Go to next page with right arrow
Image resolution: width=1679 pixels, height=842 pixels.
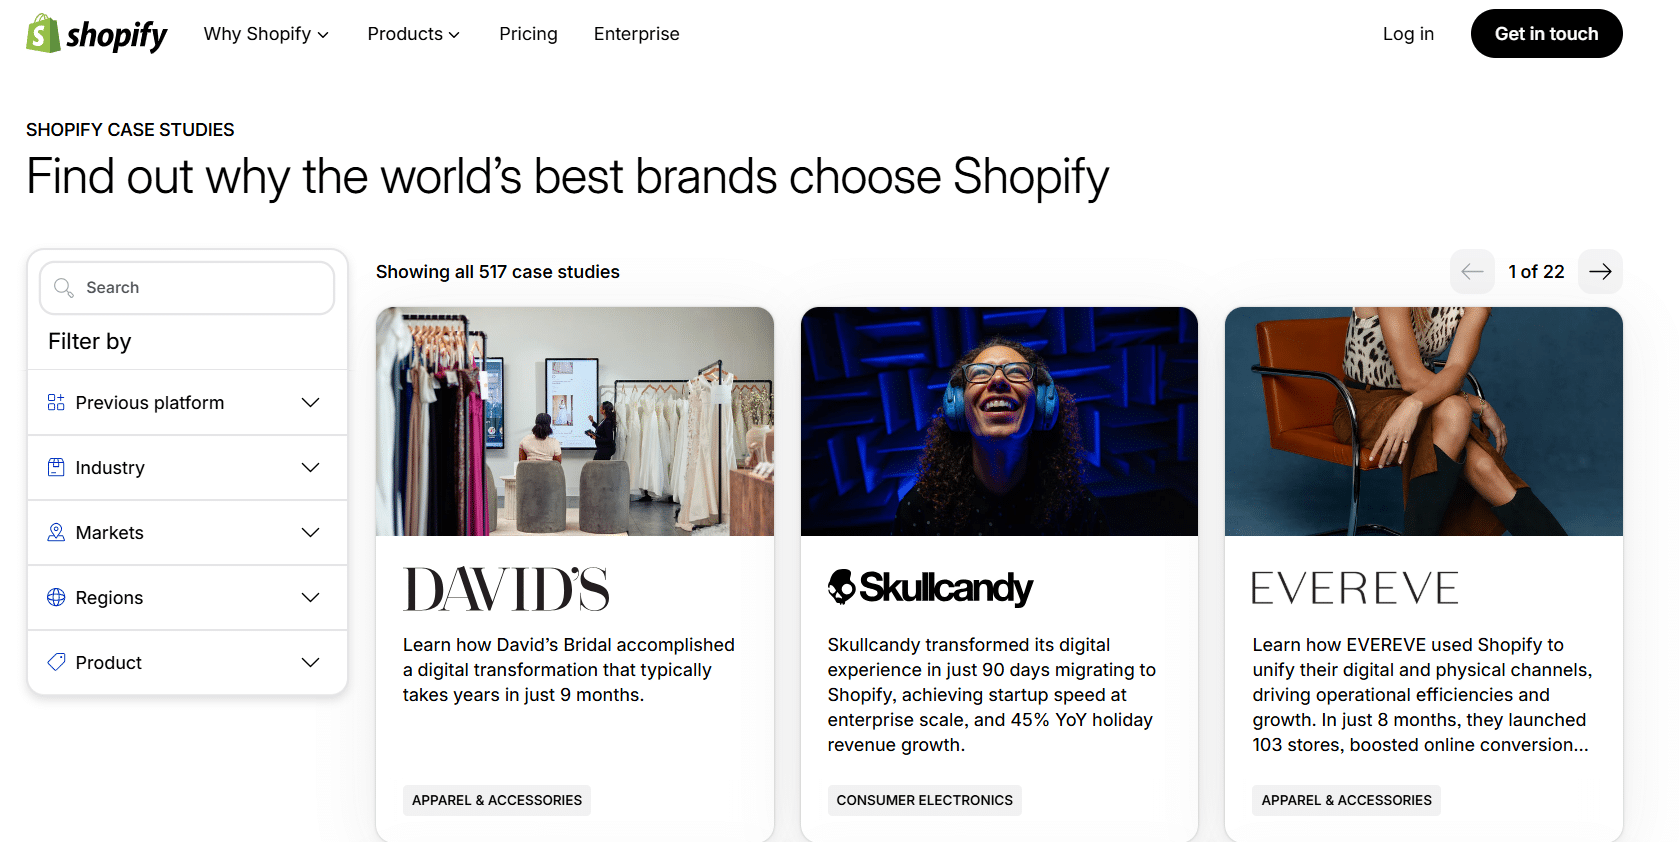coord(1600,272)
